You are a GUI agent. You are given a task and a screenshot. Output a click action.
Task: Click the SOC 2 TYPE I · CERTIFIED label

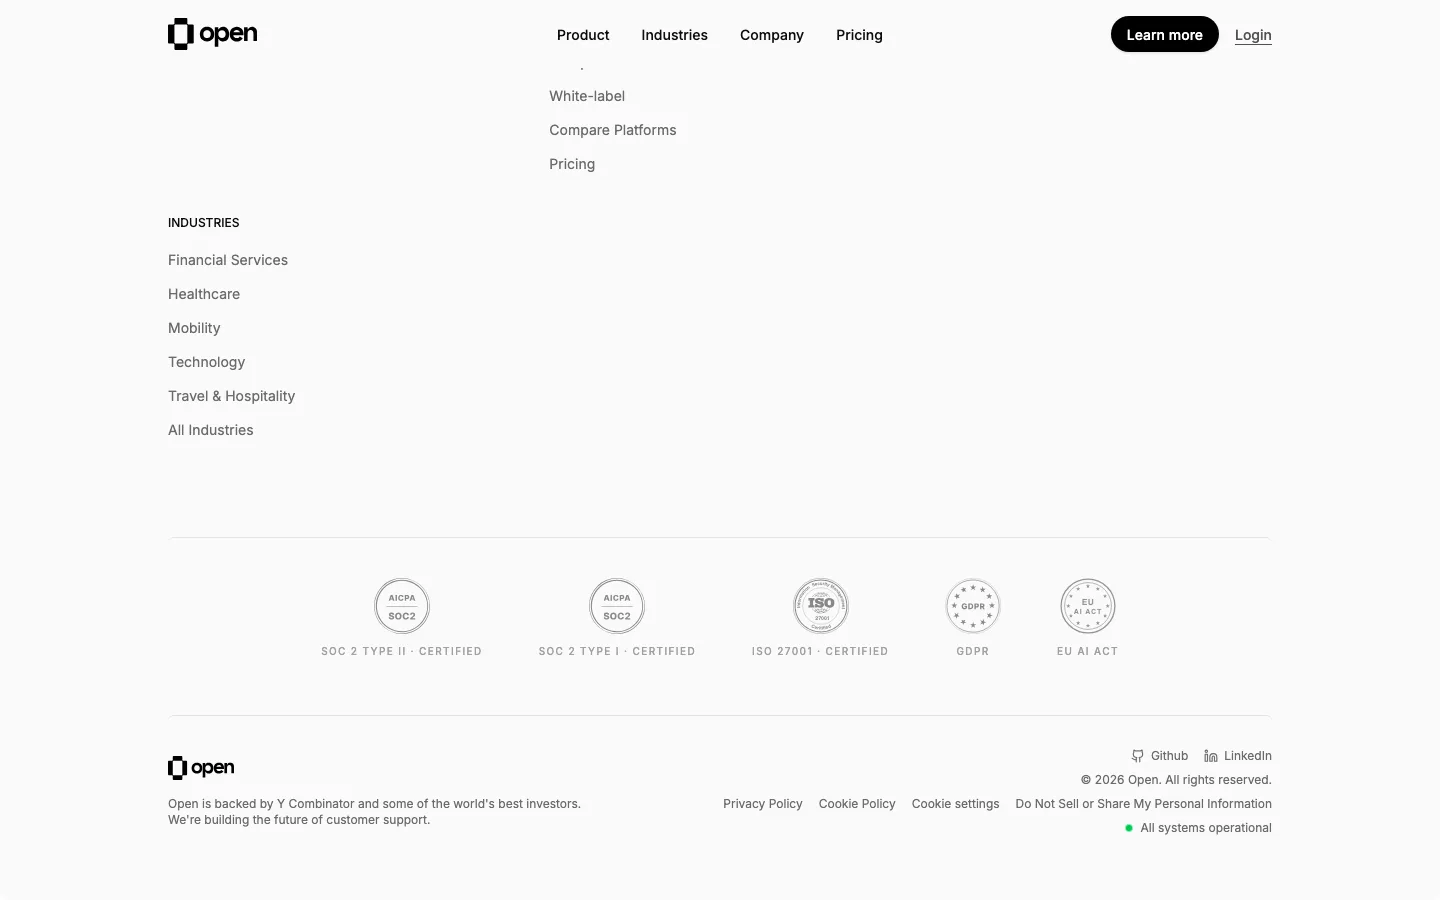point(617,651)
